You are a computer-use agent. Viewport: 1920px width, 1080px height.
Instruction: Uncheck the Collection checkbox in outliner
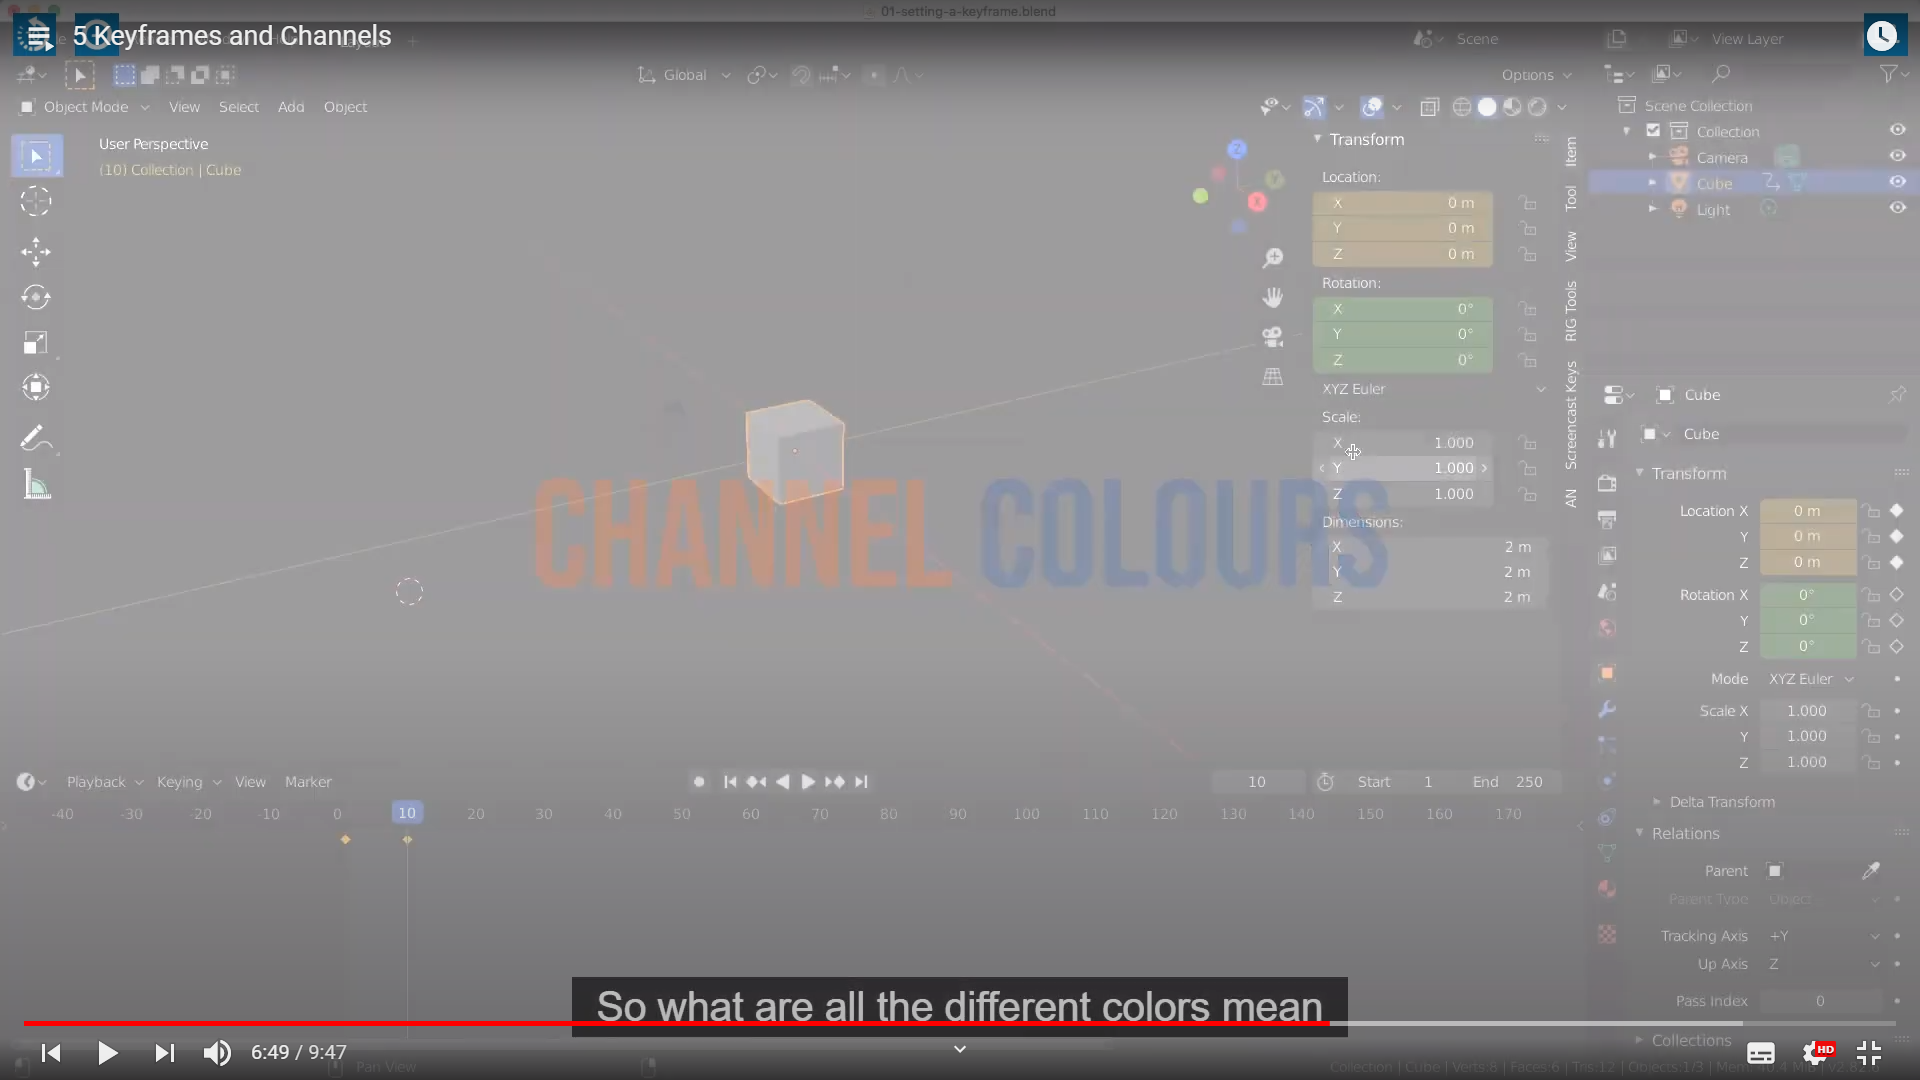(1653, 131)
